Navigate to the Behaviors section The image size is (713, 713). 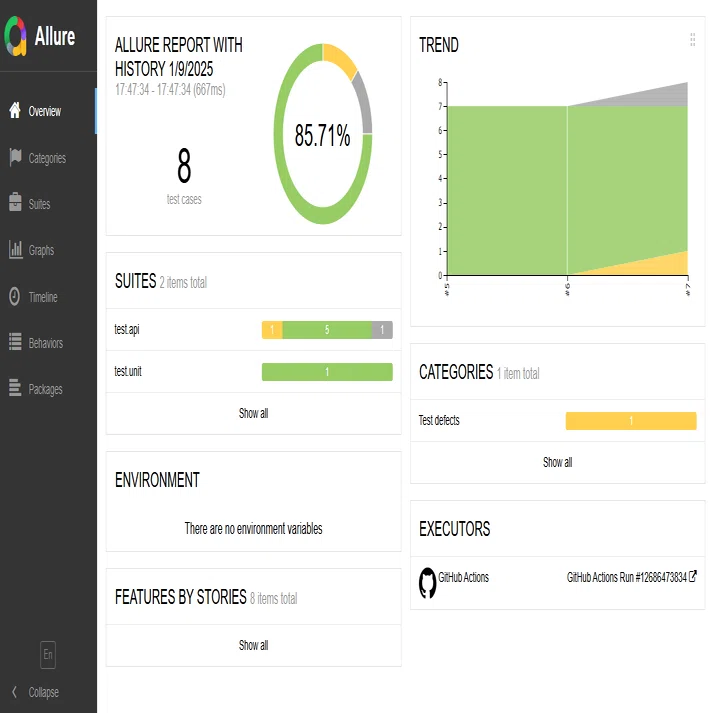pos(48,343)
